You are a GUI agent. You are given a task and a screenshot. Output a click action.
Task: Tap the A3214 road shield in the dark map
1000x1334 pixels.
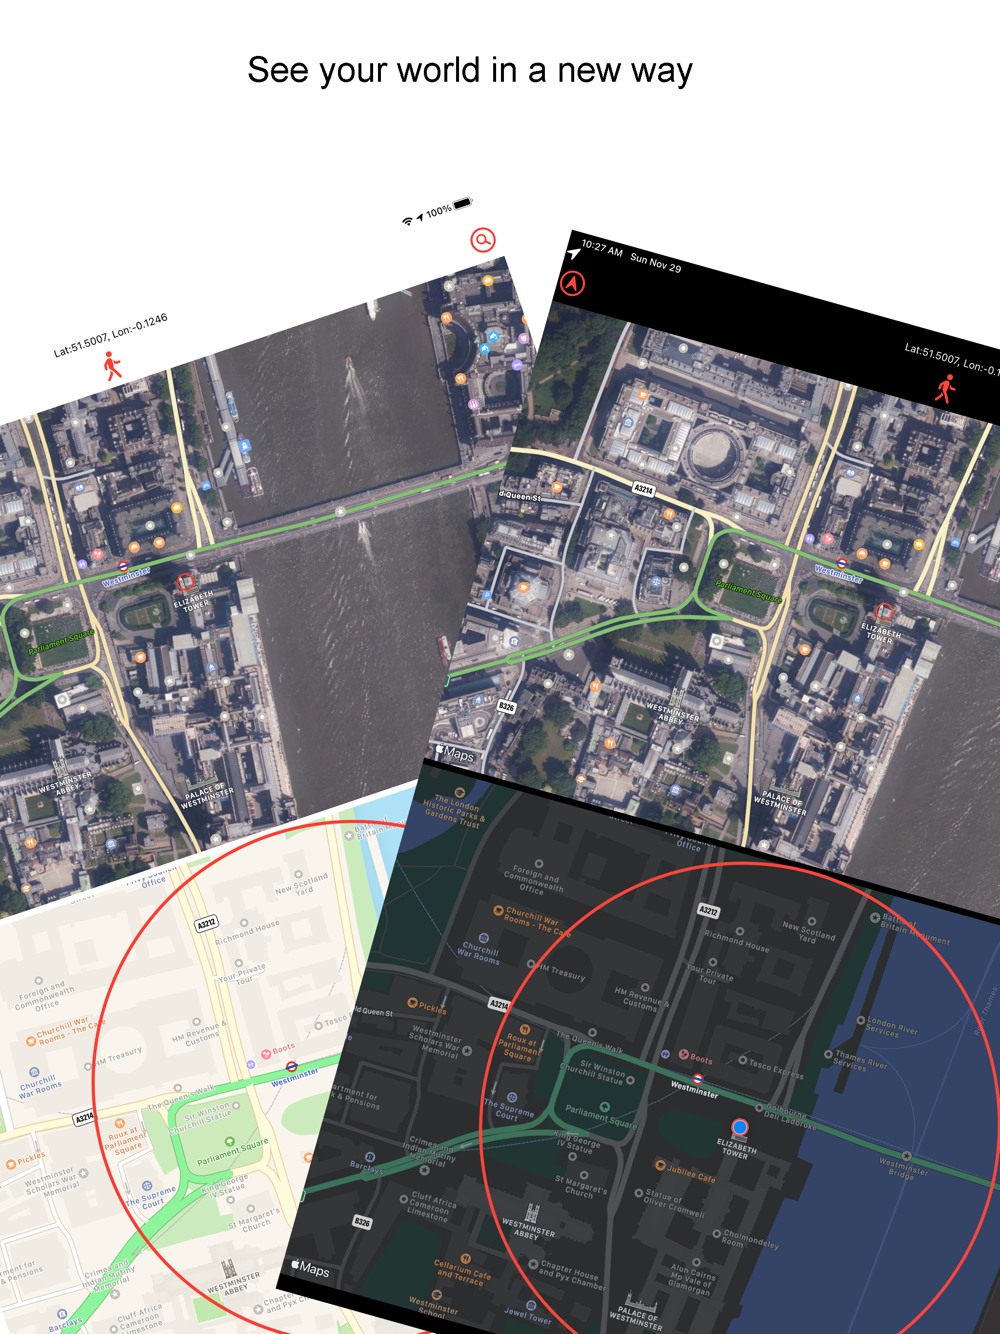tap(499, 1003)
